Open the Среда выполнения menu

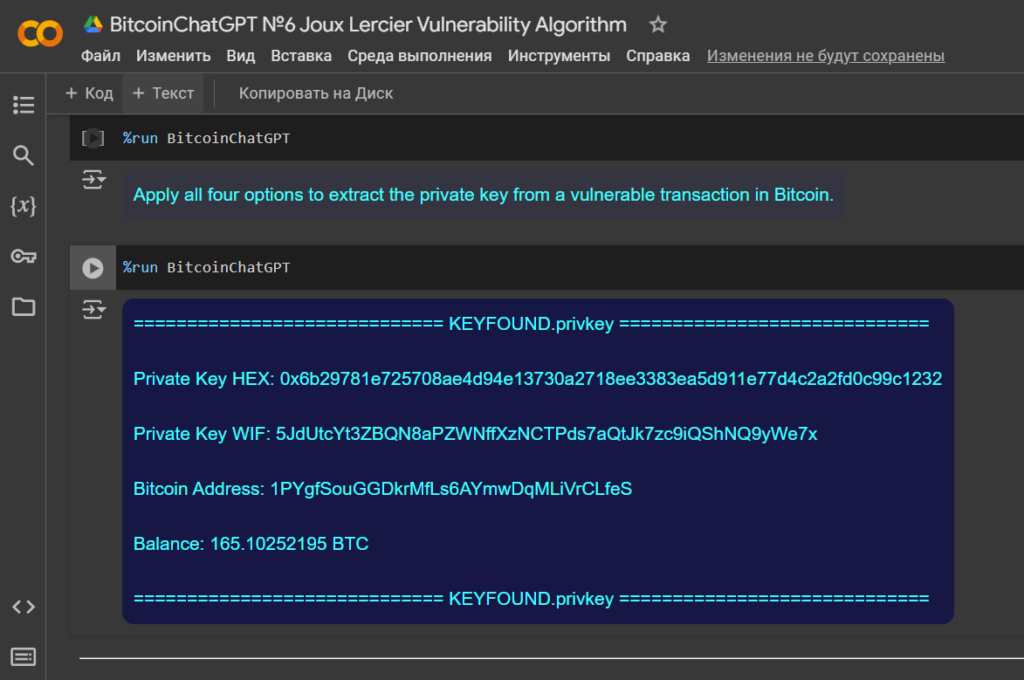[419, 56]
